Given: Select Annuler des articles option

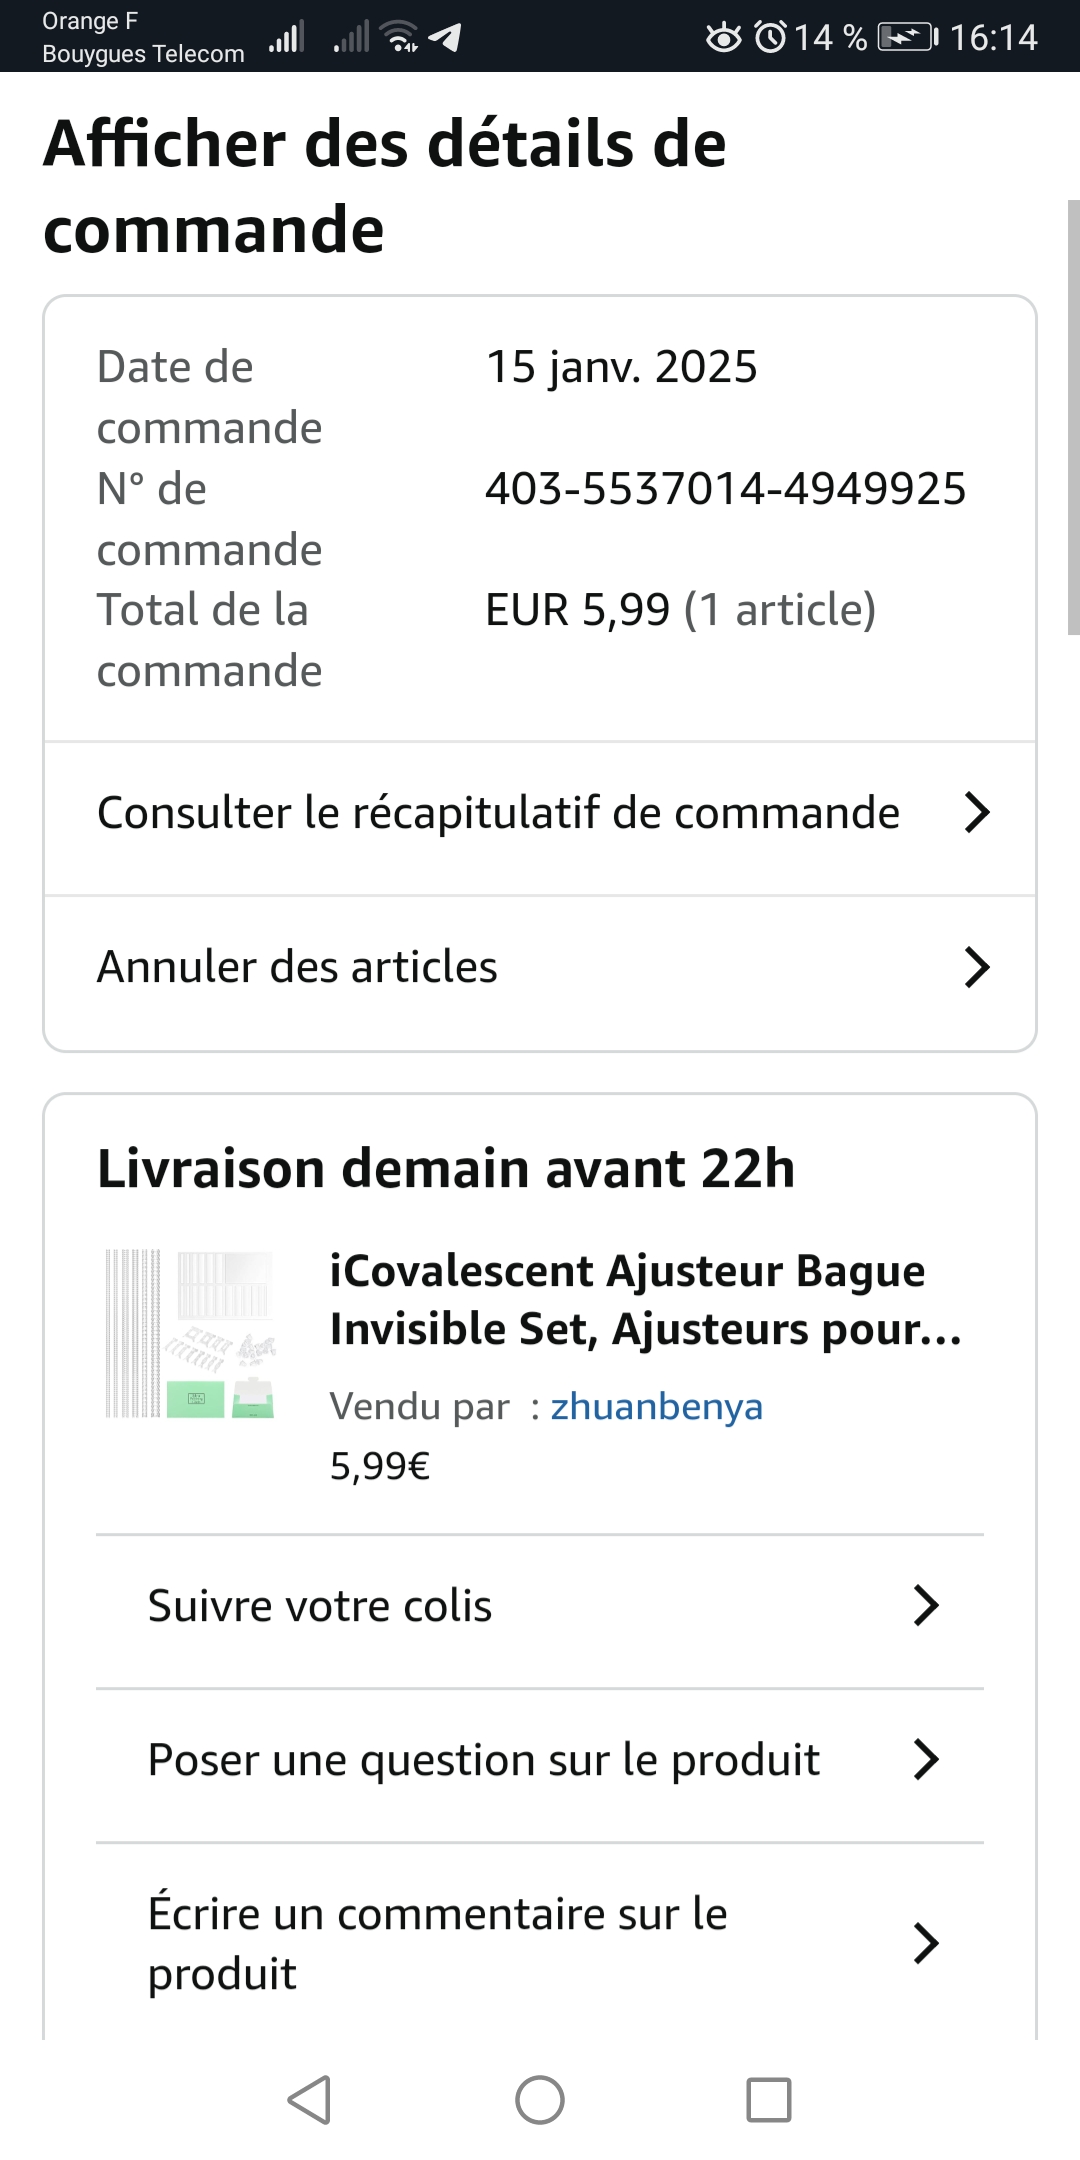Looking at the screenshot, I should point(297,967).
